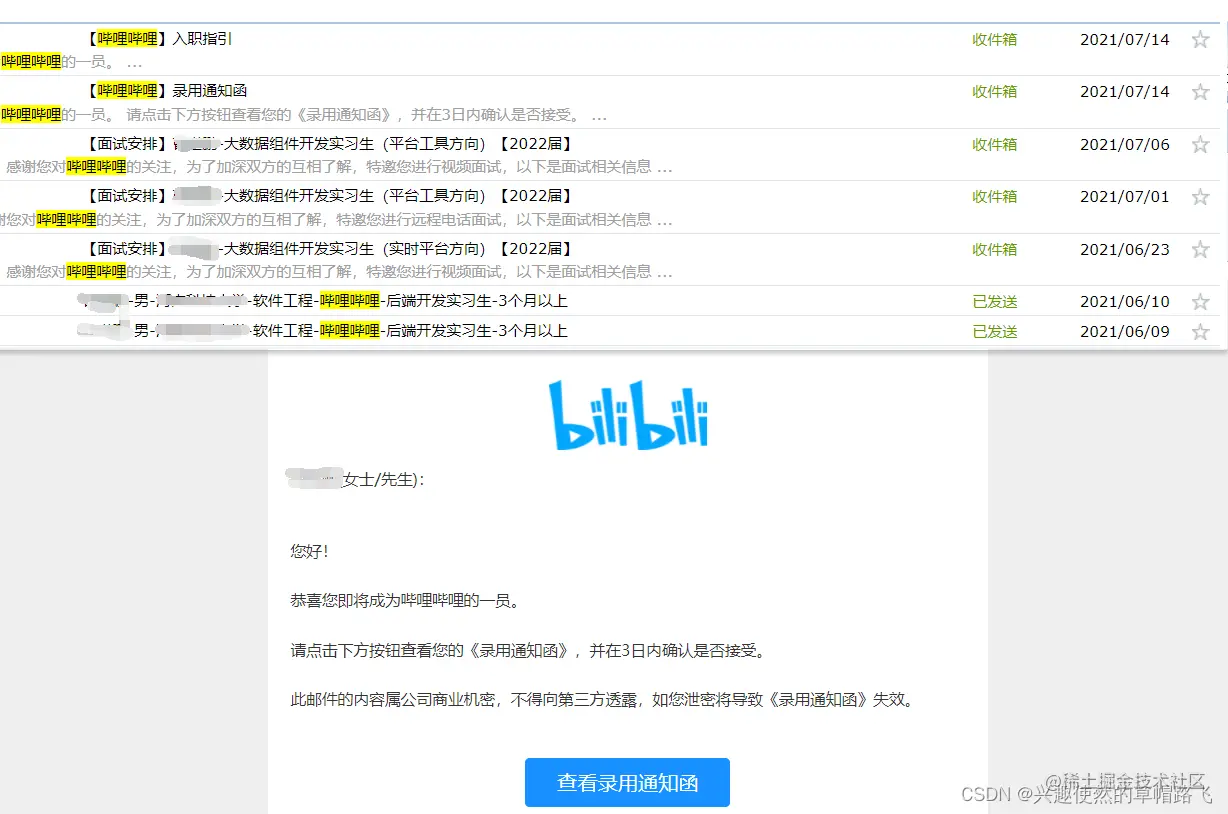
Task: Open the 平台工具方向 interview email from 2021/07/06
Action: tap(330, 144)
